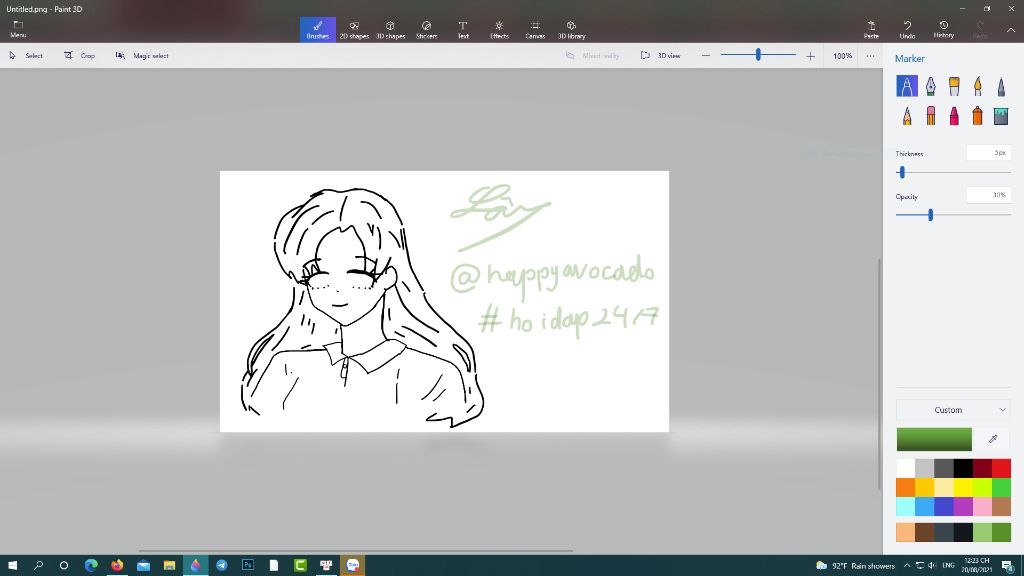This screenshot has width=1024, height=576.
Task: Activate the Select tool
Action: [x=26, y=56]
